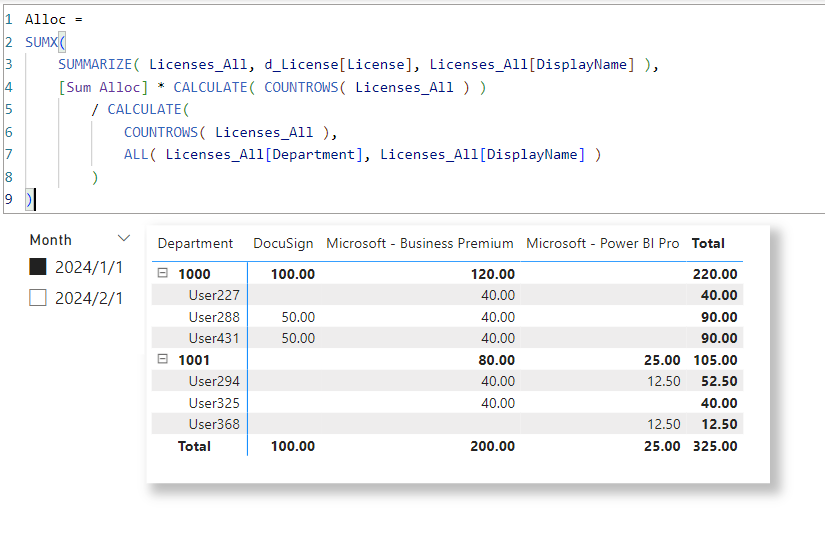Click the closing parenthesis on line 9
Viewport: 825px width, 540px height.
(29, 199)
